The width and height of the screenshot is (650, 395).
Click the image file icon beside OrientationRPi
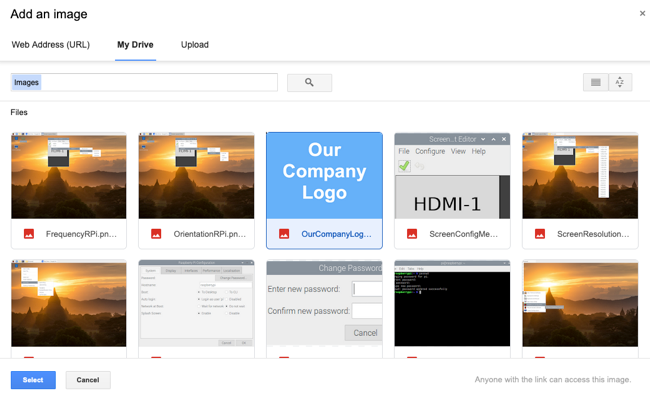tap(156, 234)
